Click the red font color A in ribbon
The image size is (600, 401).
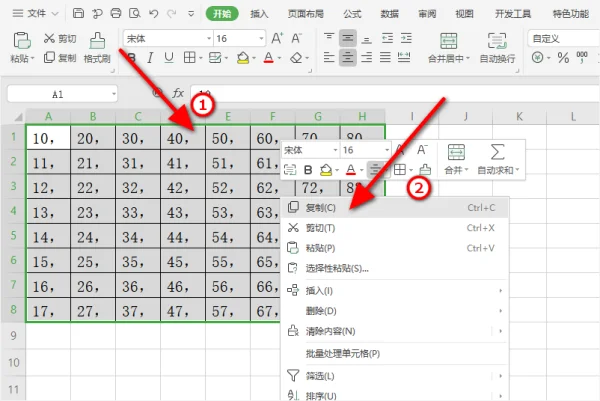269,58
